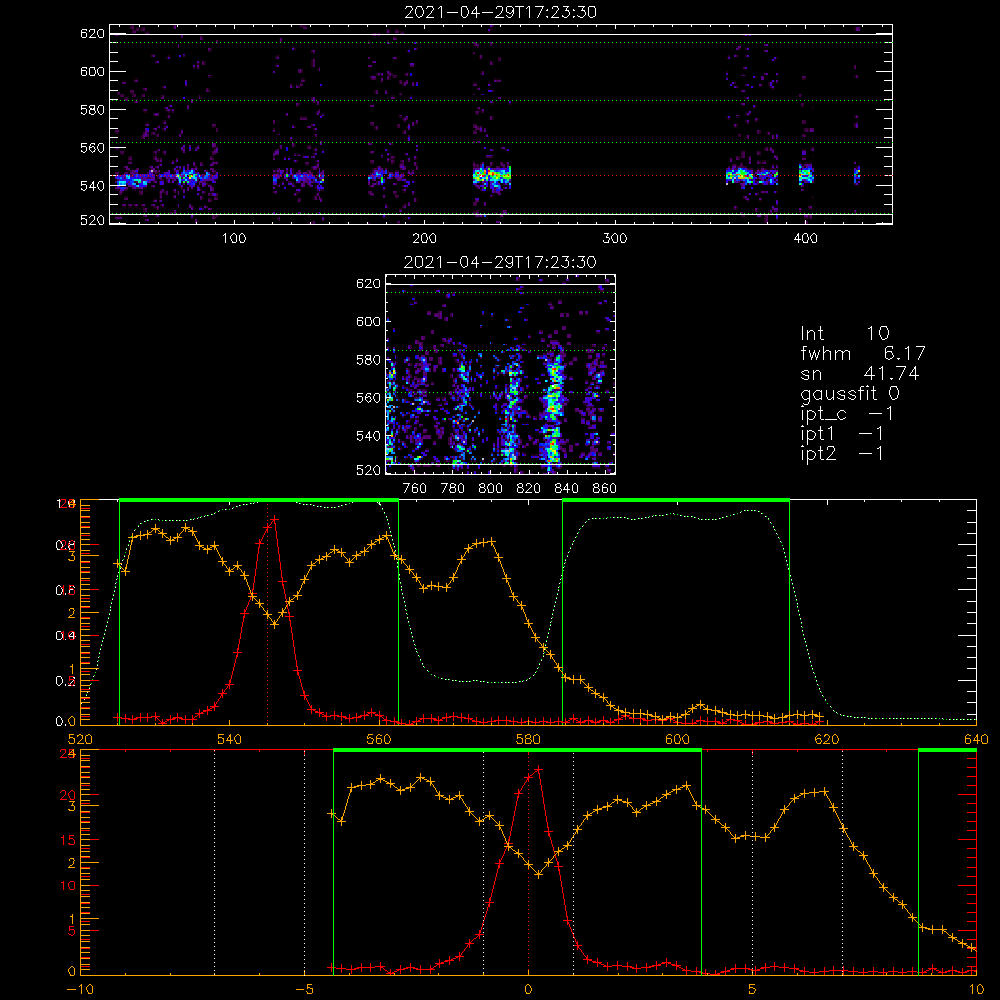Click the '840' x-axis label of small spectrogram
This screenshot has height=1000, width=1000.
tap(566, 489)
